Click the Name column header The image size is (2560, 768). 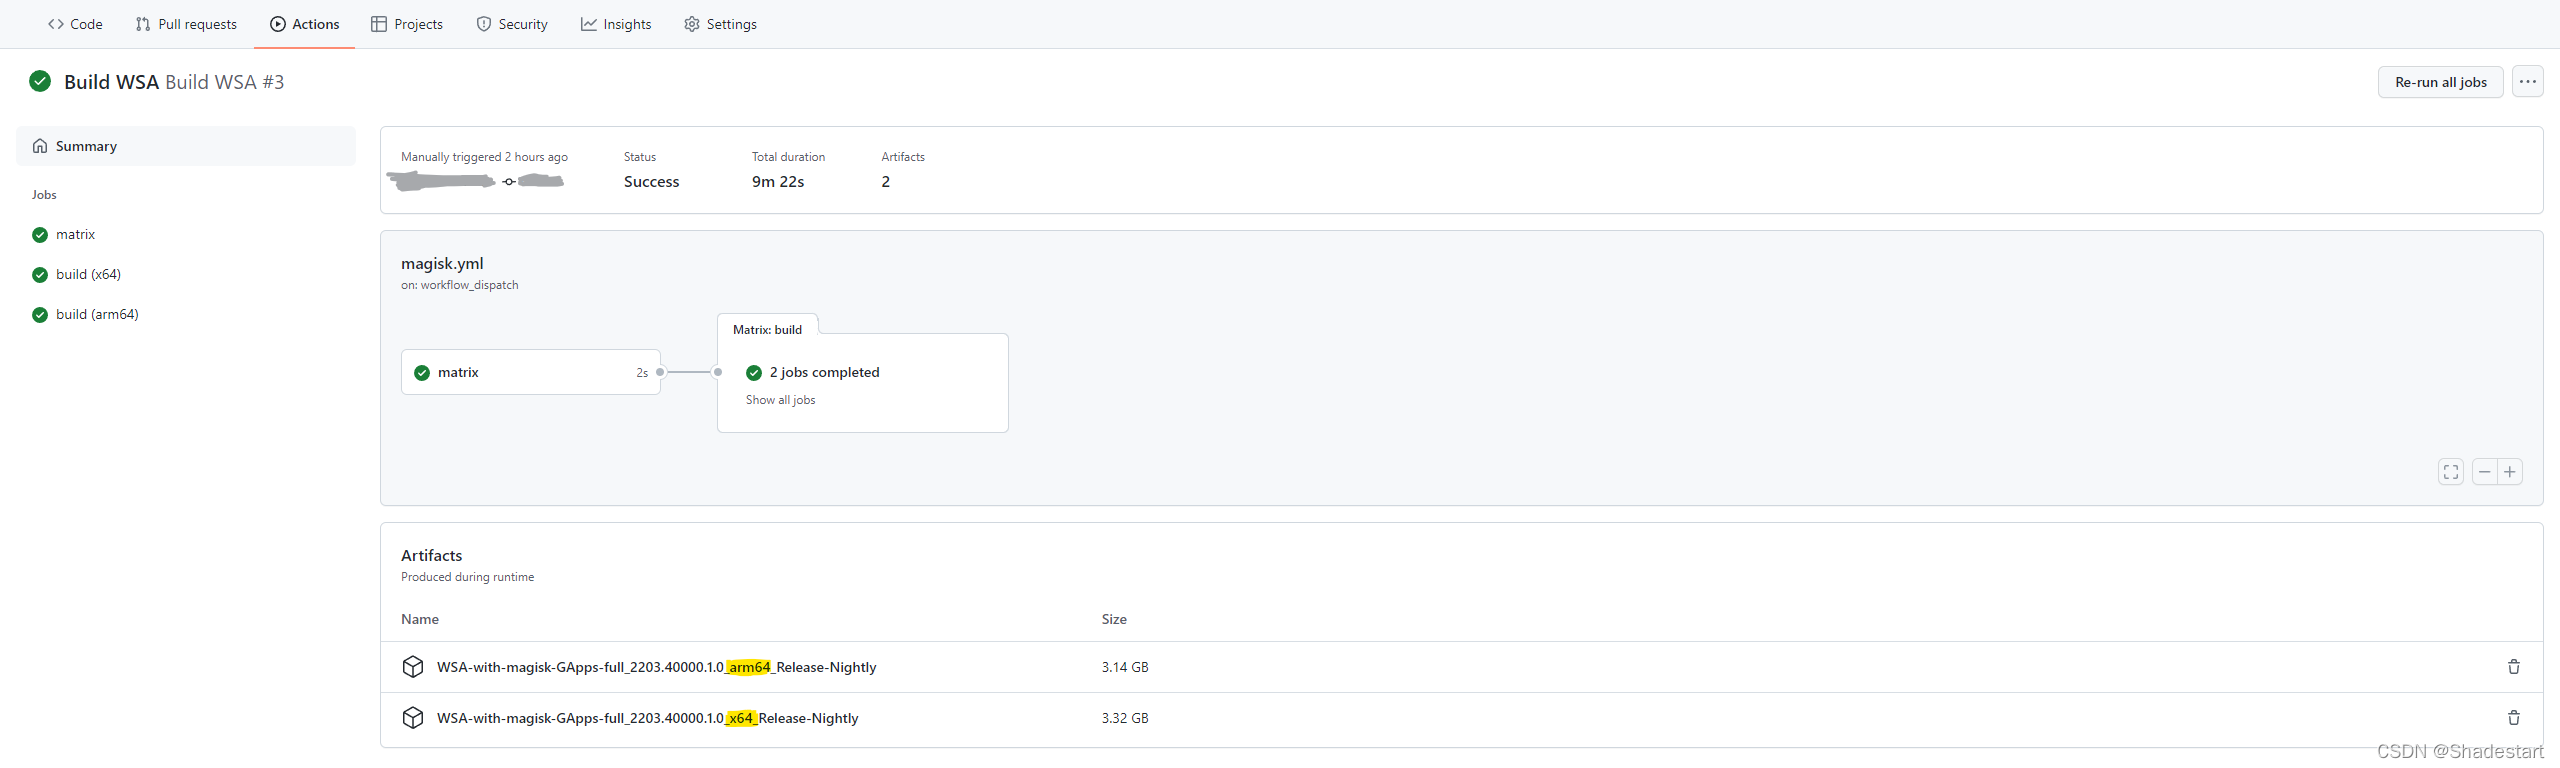coord(420,619)
